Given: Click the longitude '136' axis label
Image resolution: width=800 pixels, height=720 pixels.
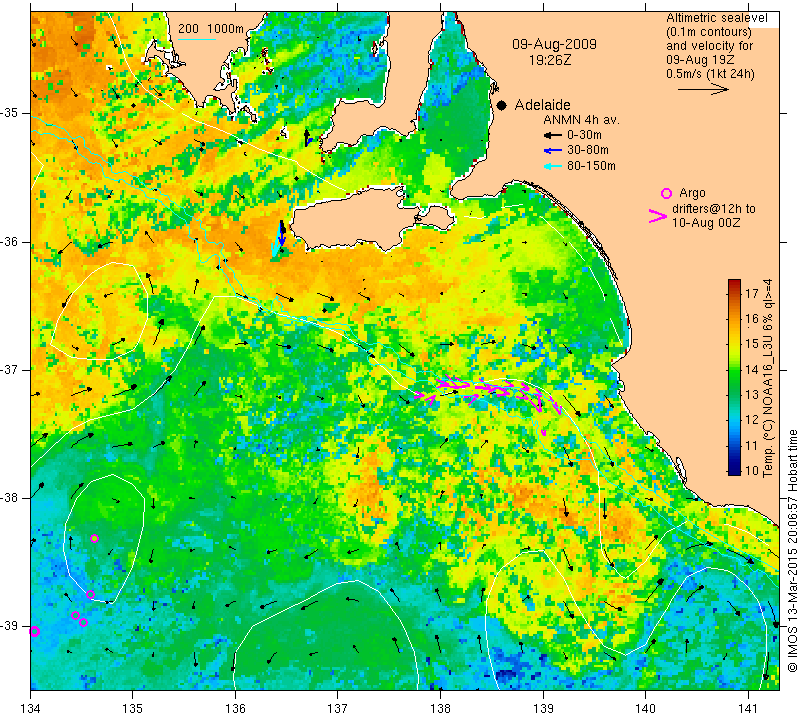Looking at the screenshot, I should tap(236, 709).
